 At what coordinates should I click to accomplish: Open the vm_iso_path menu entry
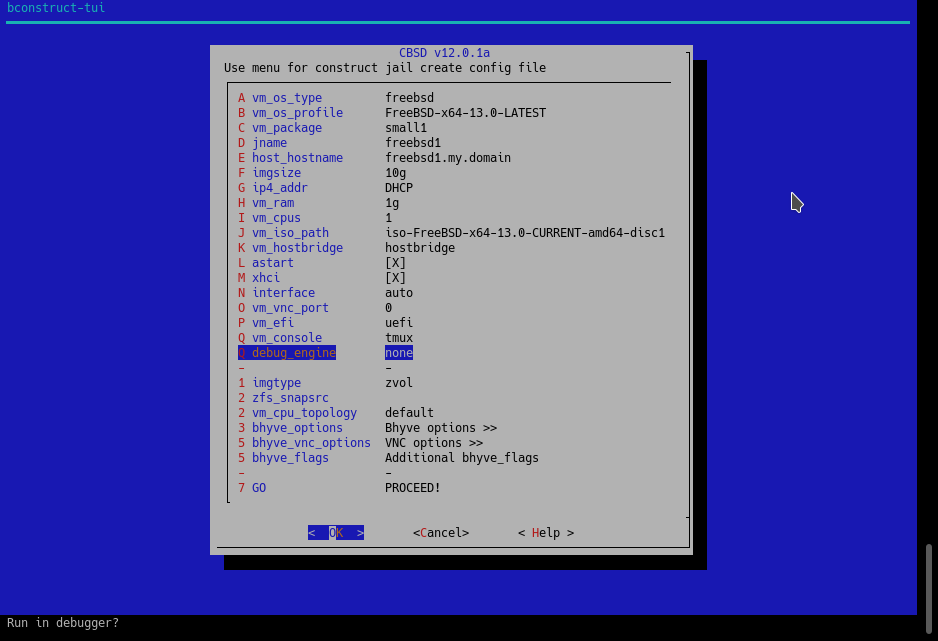tap(452, 233)
